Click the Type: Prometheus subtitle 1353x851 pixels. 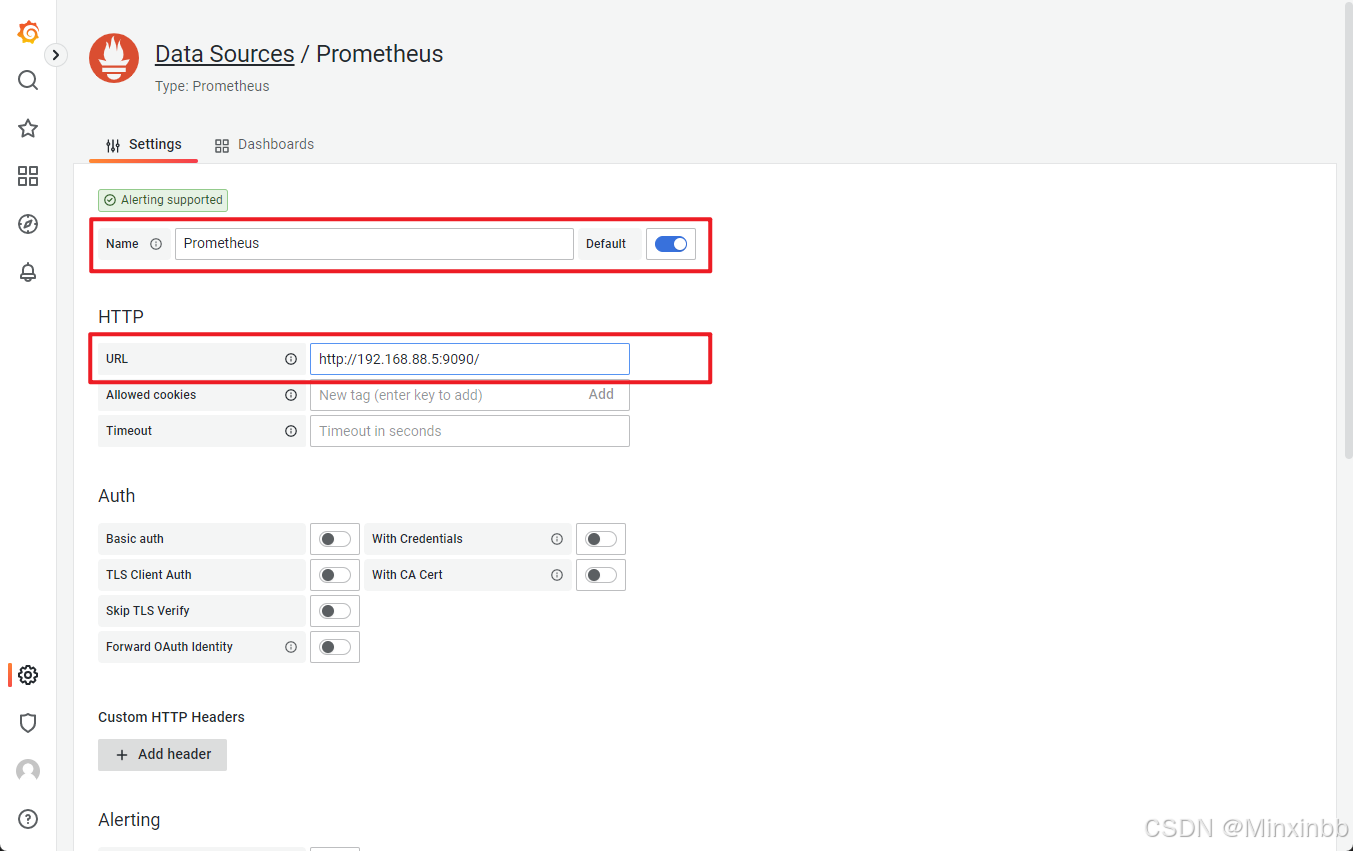[212, 86]
